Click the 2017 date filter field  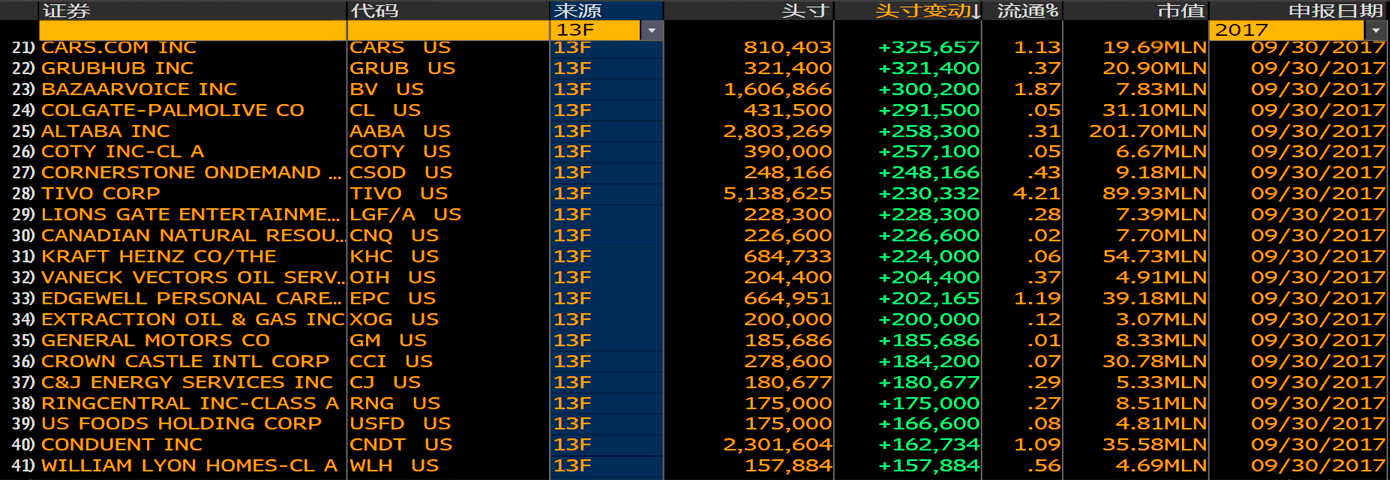[x=1288, y=31]
